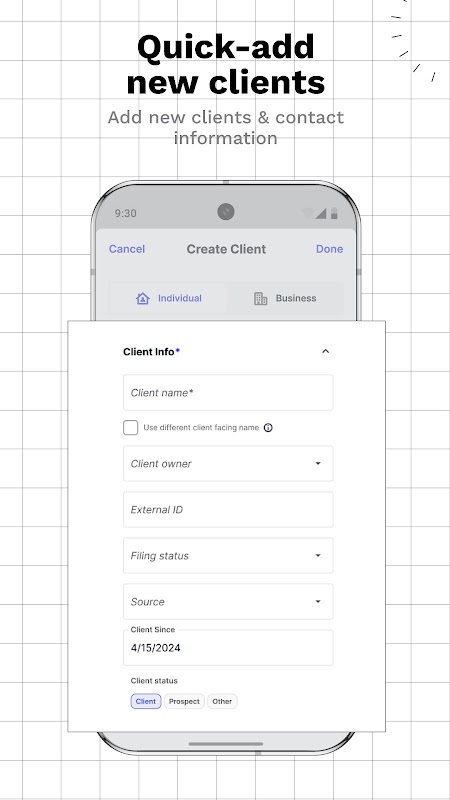Select the Client status chip

coord(146,701)
